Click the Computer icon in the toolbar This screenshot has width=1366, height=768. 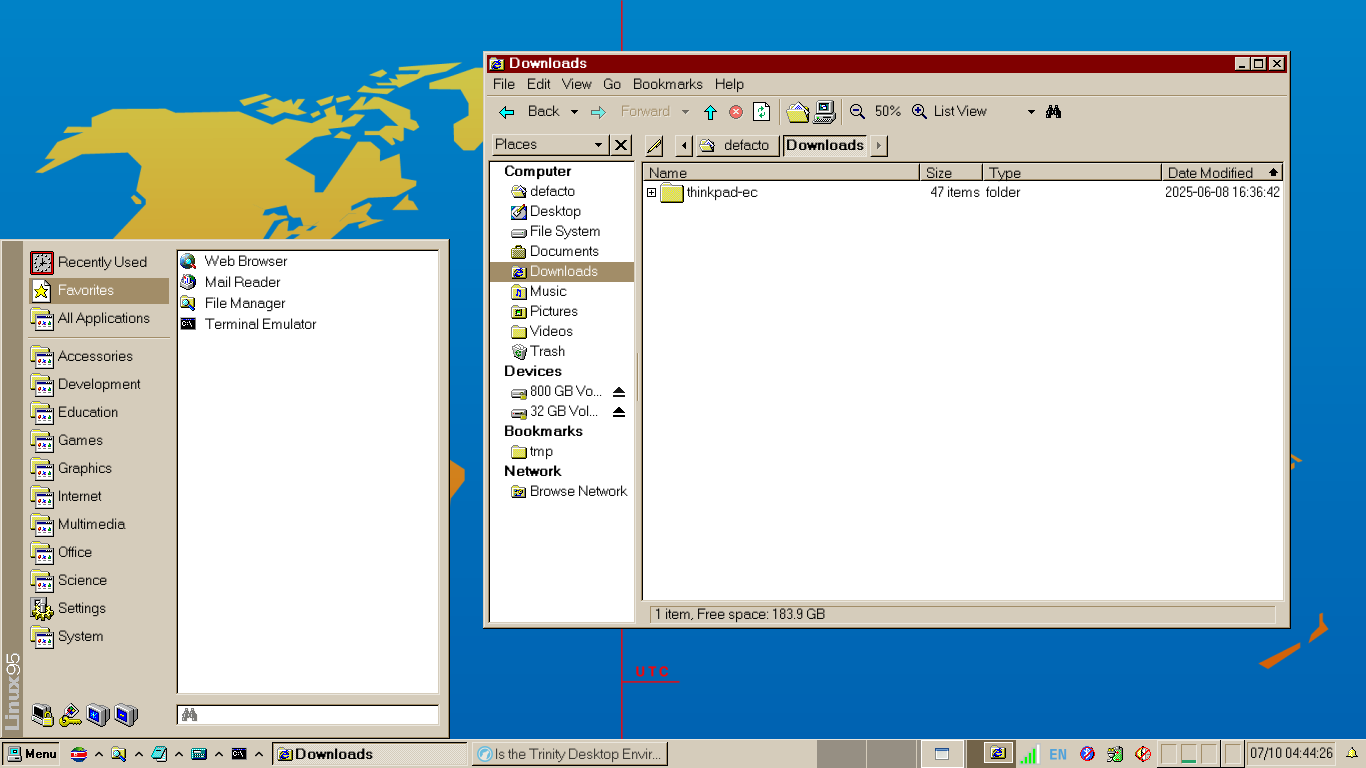(824, 112)
